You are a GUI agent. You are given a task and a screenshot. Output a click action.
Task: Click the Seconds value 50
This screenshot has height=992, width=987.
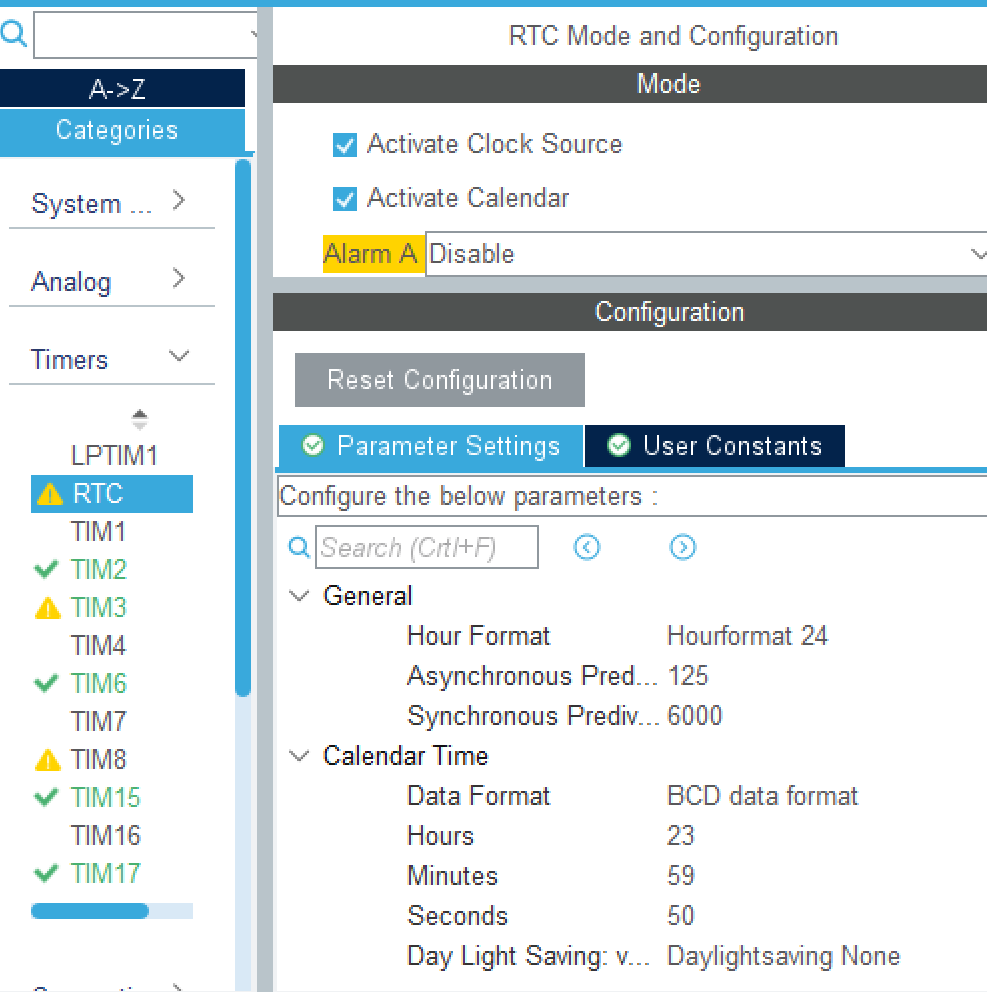pos(681,915)
